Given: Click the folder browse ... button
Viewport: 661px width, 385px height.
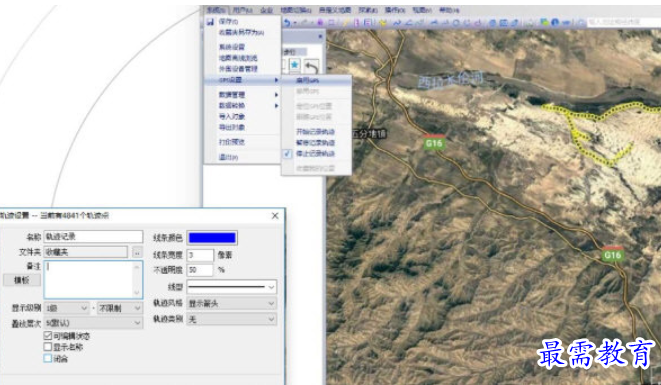Looking at the screenshot, I should [x=137, y=252].
